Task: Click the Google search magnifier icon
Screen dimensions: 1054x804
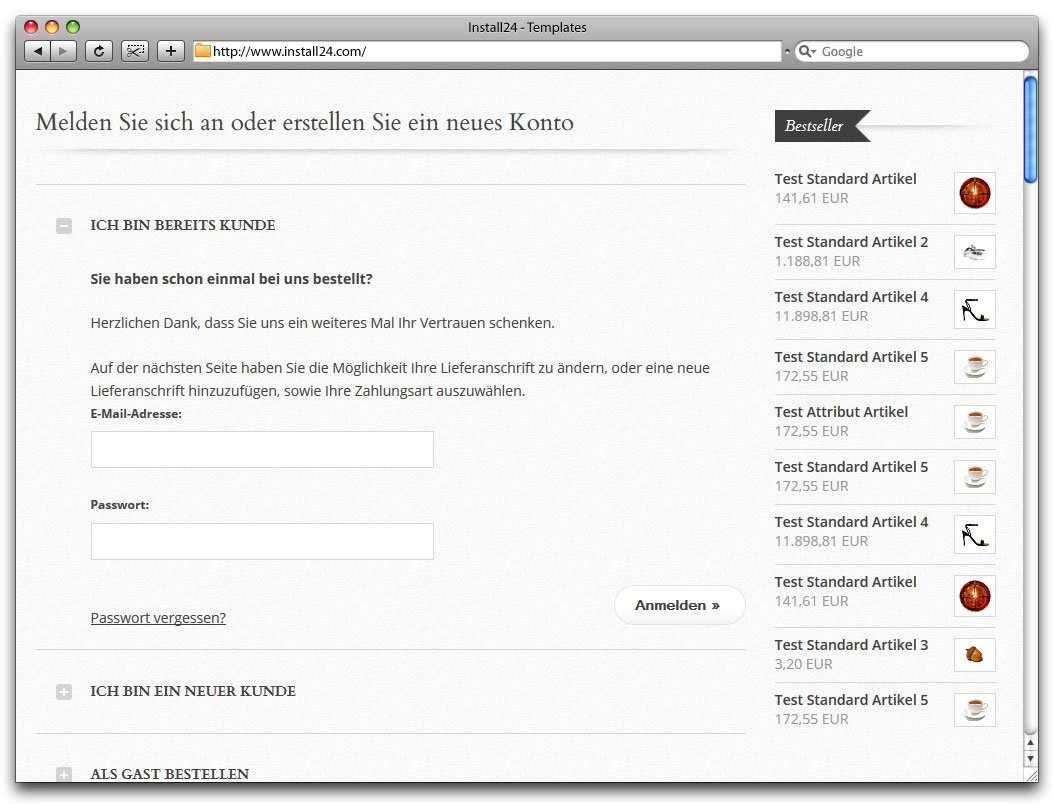Action: click(x=805, y=51)
